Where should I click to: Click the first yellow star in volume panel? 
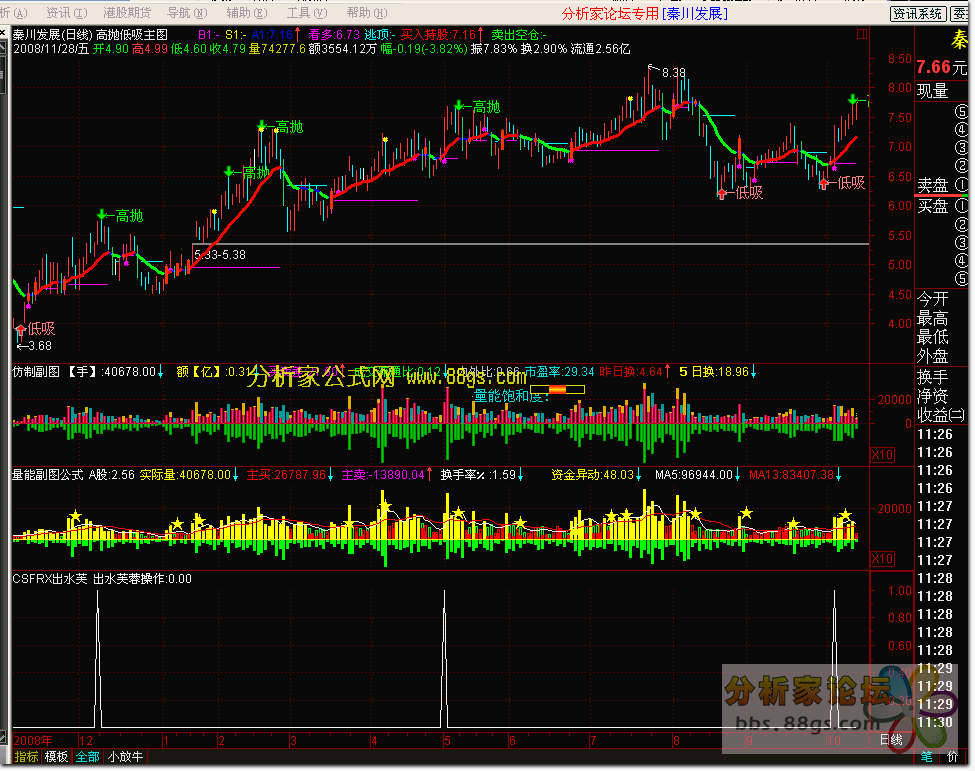(x=75, y=515)
